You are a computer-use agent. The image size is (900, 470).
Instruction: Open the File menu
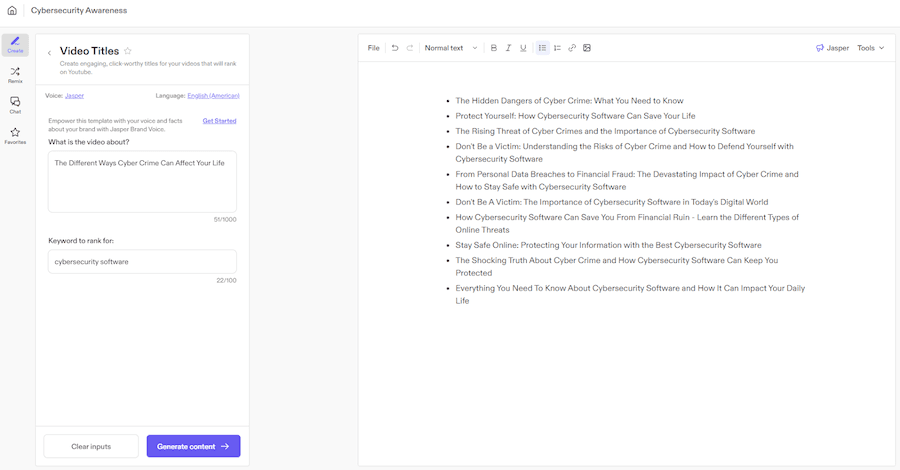373,48
